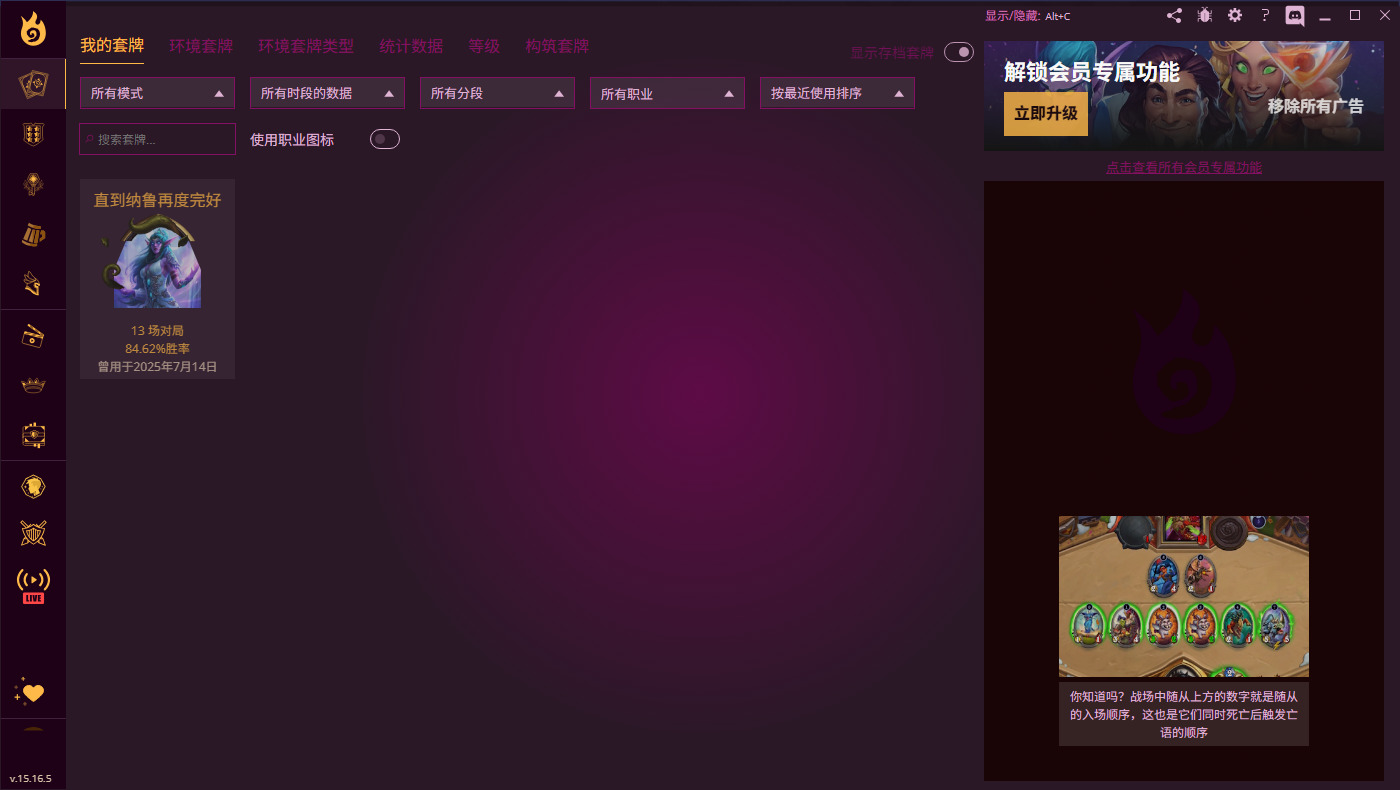
Task: Click the 你知道吗 tip text below the video
Action: 1184,714
